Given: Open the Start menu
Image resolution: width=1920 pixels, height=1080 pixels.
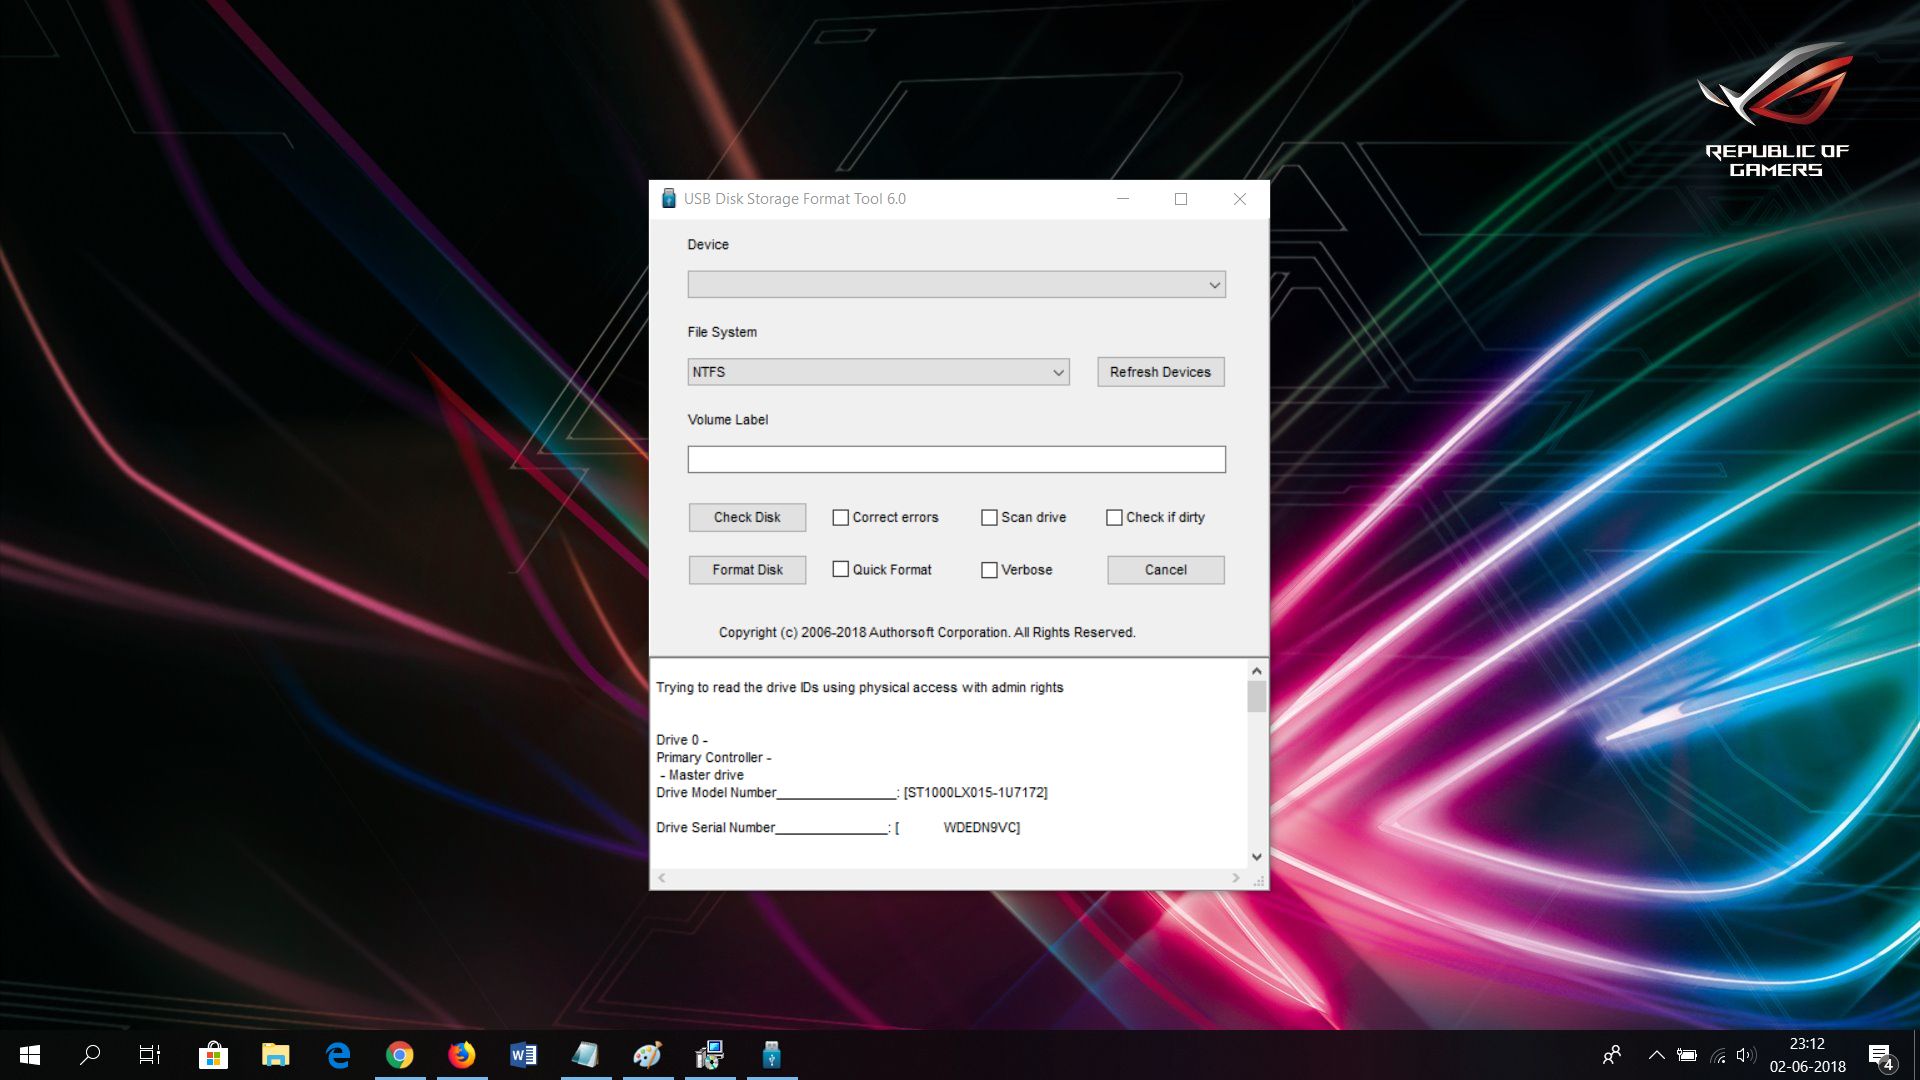Looking at the screenshot, I should (x=29, y=1055).
